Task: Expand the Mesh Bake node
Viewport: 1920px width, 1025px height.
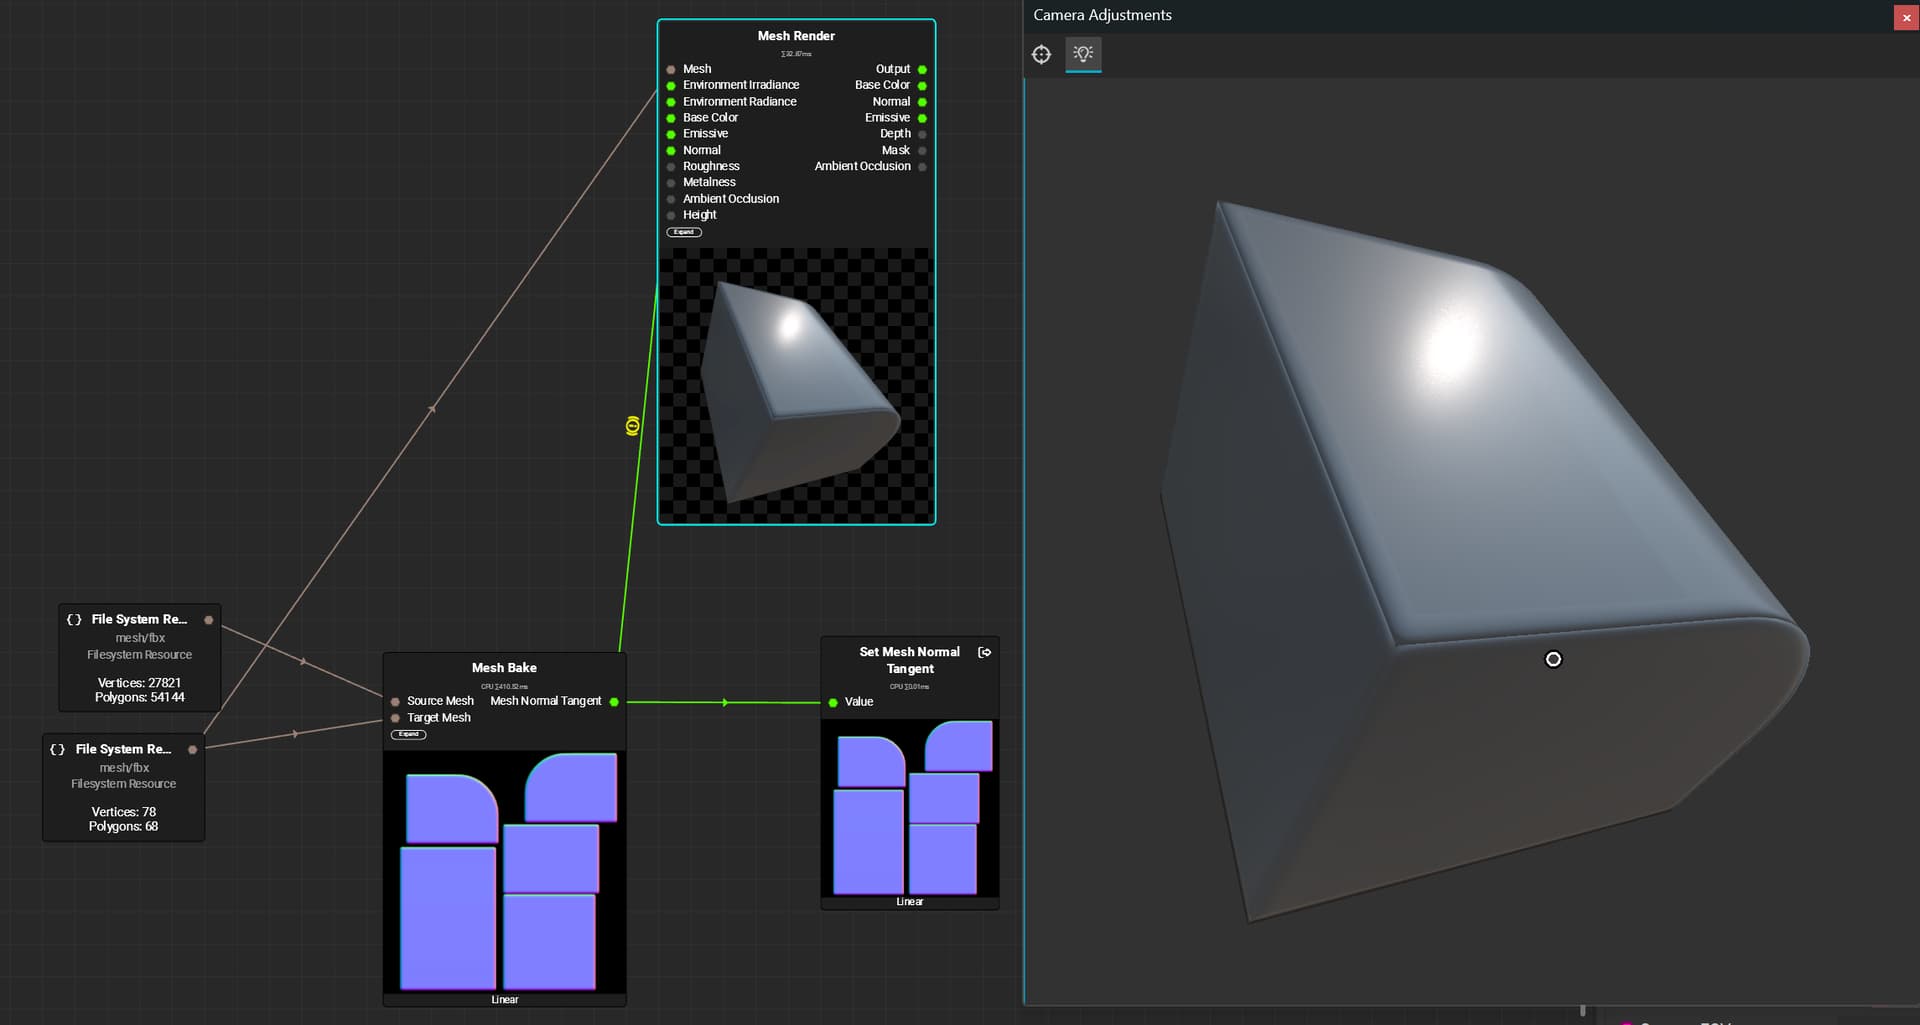Action: [x=408, y=735]
